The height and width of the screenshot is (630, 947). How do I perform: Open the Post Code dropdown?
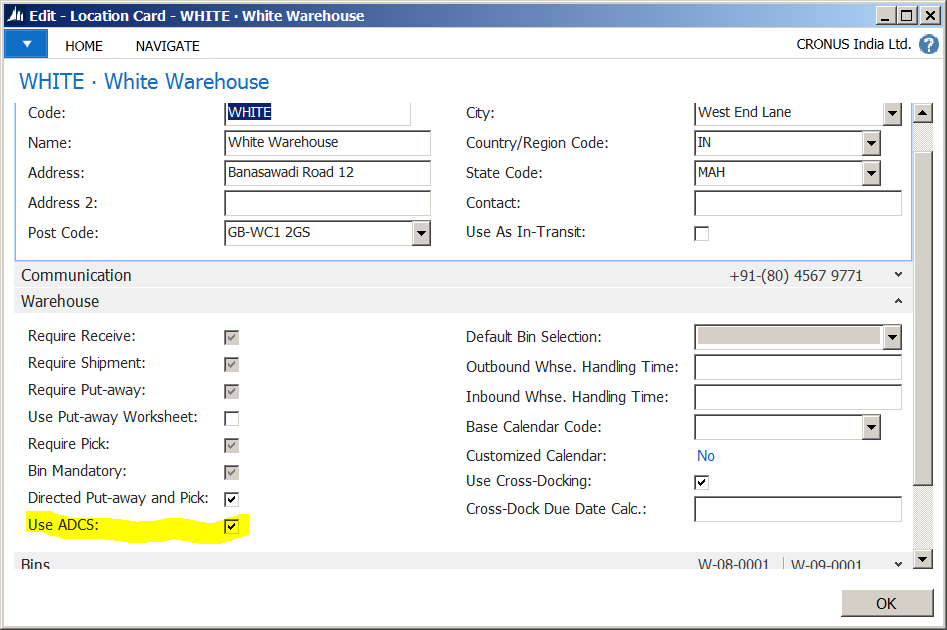click(x=421, y=233)
